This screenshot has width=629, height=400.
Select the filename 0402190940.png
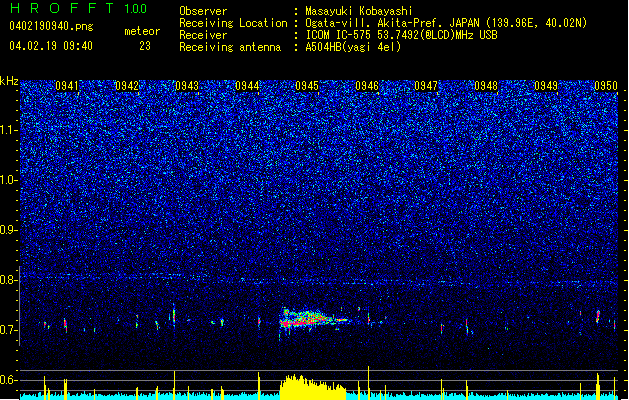(x=51, y=26)
